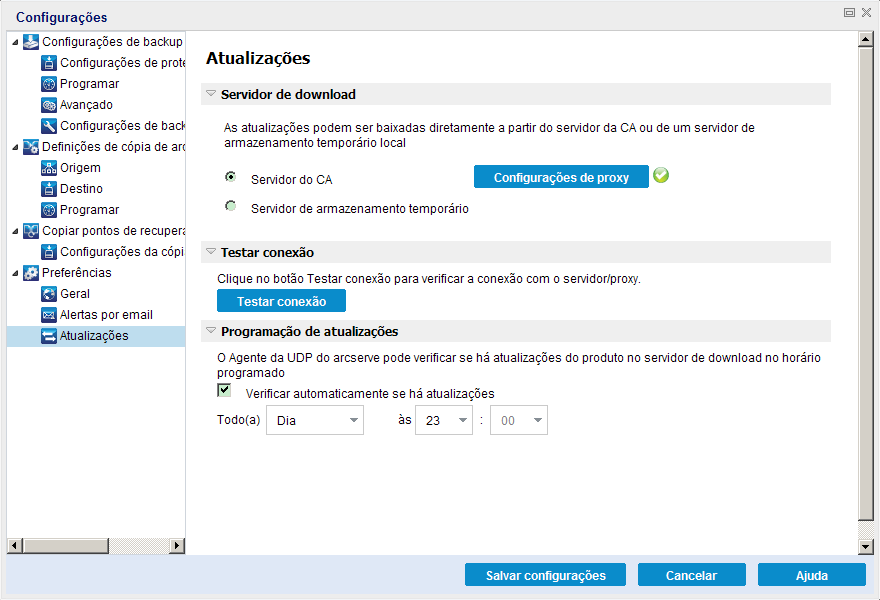The image size is (880, 600).
Task: Click the Origem icon
Action: tap(49, 168)
